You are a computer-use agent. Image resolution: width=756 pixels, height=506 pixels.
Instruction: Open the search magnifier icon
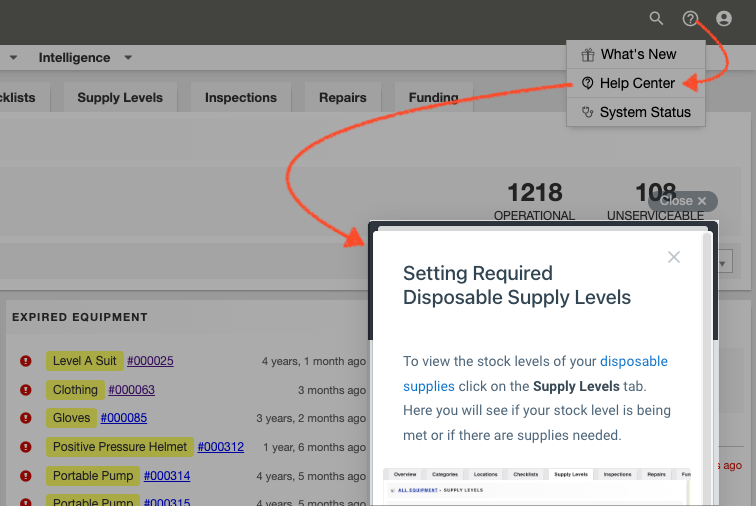click(x=656, y=18)
